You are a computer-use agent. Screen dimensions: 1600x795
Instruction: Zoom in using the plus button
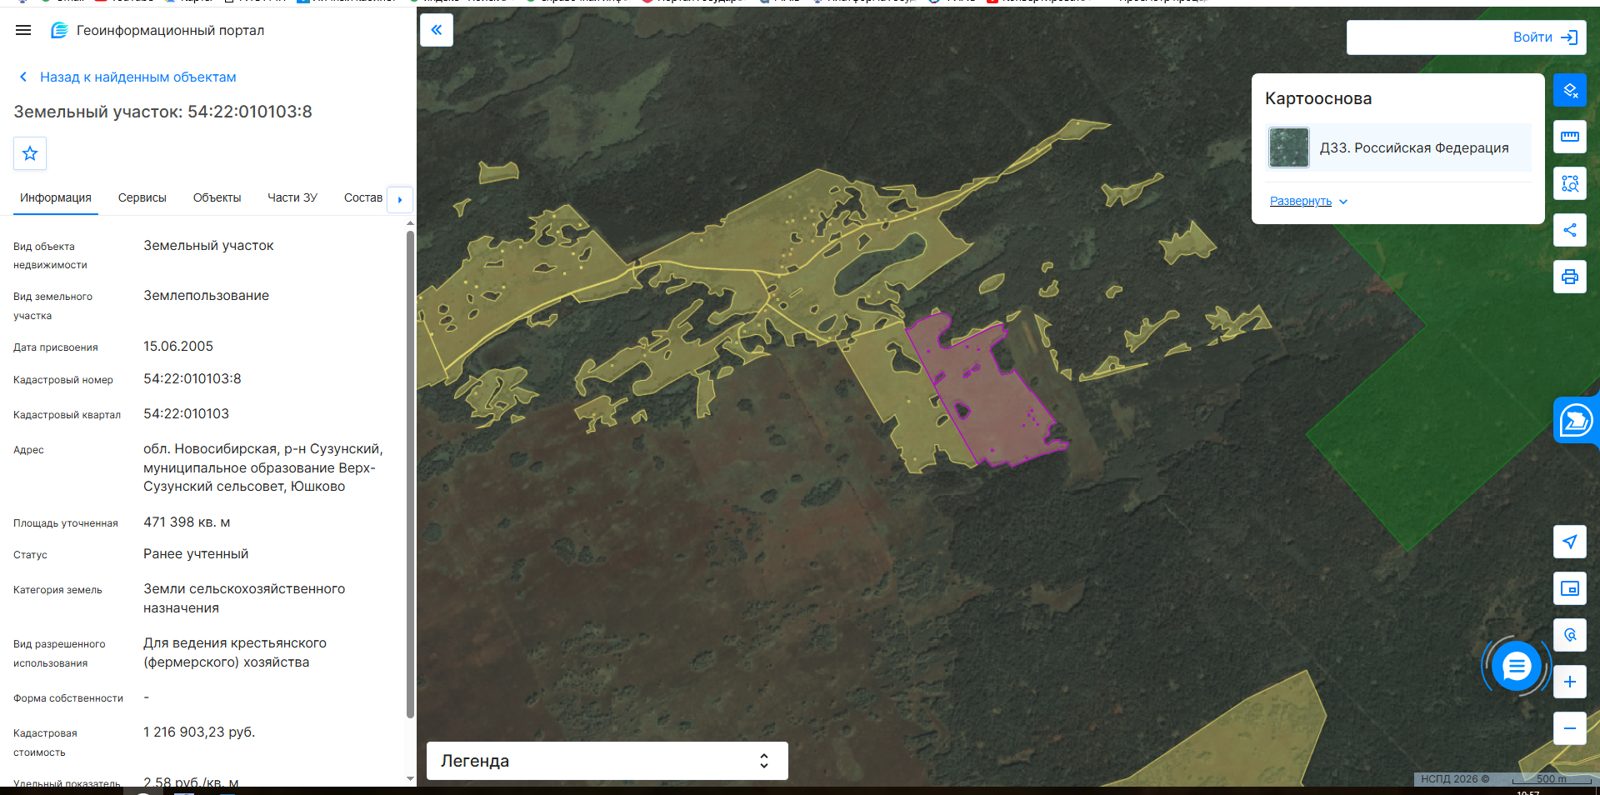tap(1570, 682)
